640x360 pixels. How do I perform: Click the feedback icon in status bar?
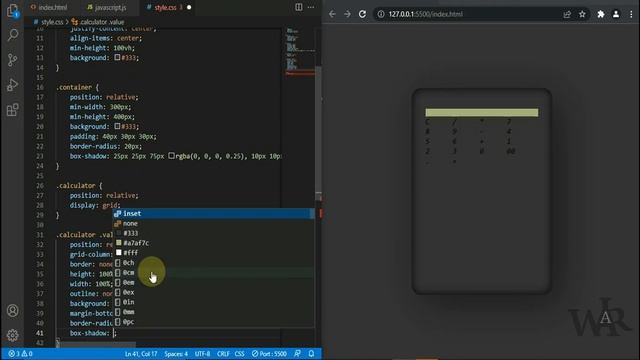(x=297, y=353)
